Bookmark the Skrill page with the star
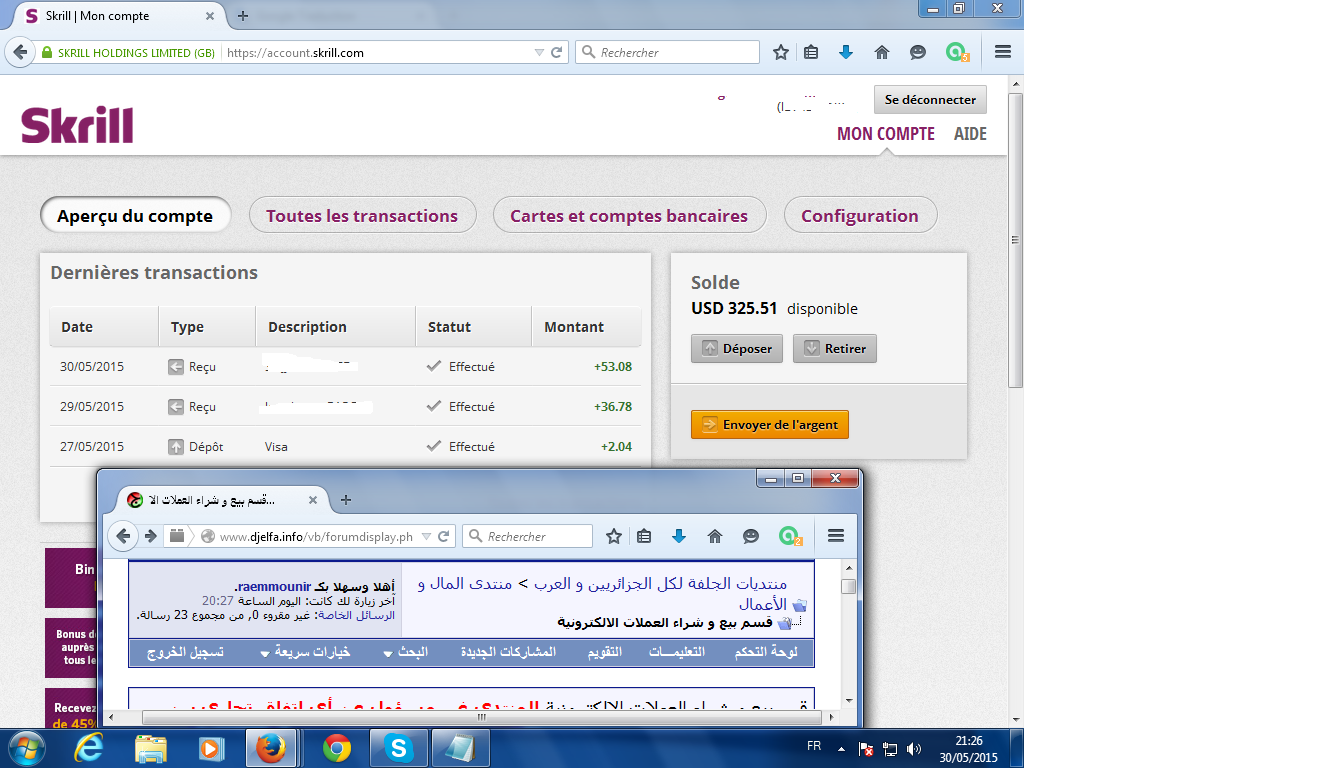The width and height of the screenshot is (1344, 768). [781, 52]
